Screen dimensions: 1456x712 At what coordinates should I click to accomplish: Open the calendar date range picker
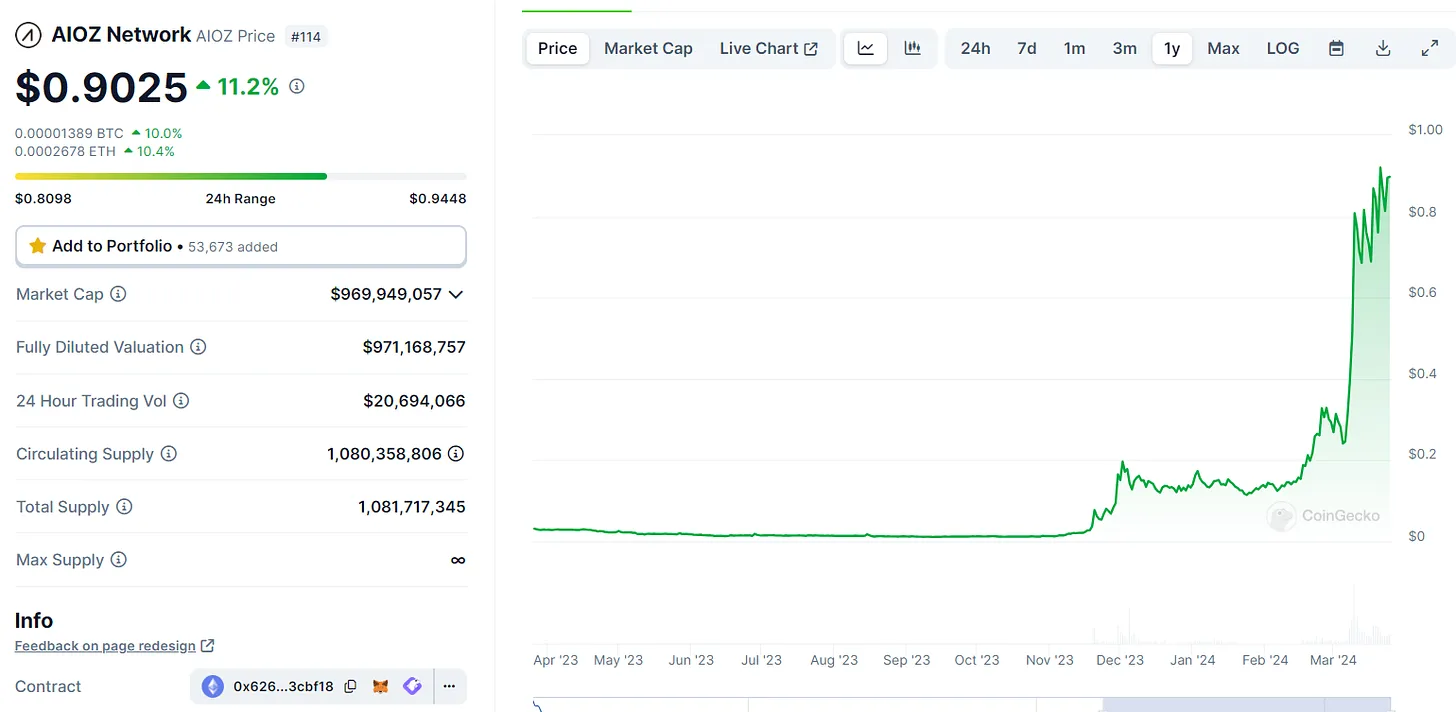[x=1336, y=48]
